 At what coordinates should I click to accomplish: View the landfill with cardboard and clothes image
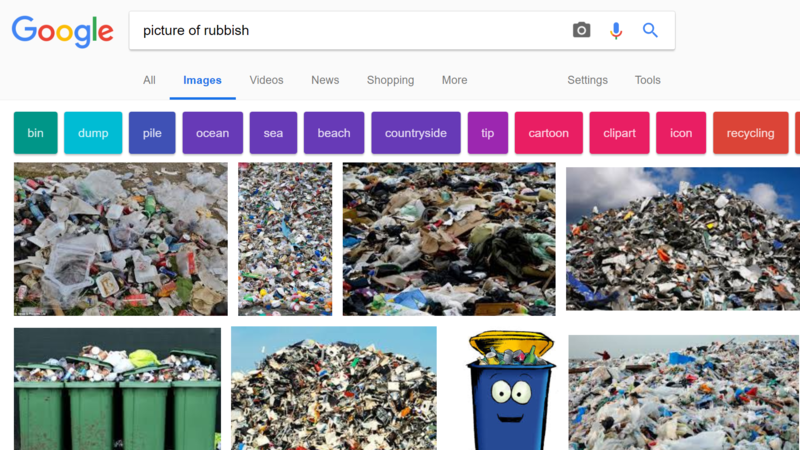[449, 239]
